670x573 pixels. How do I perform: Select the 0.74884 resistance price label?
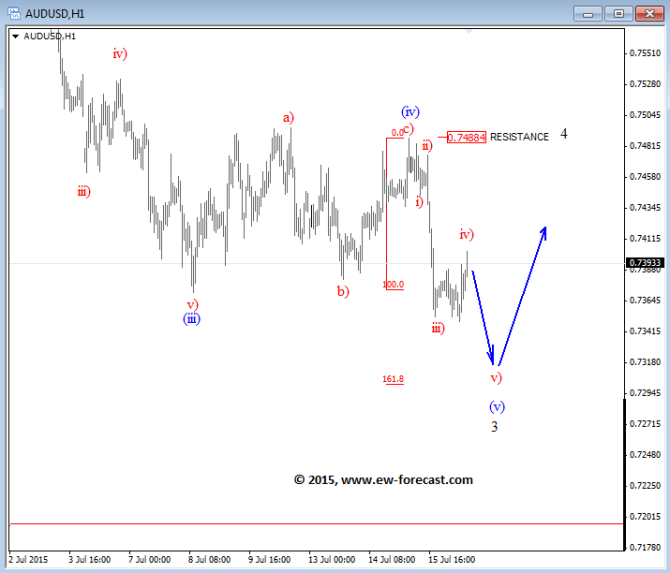click(x=466, y=137)
